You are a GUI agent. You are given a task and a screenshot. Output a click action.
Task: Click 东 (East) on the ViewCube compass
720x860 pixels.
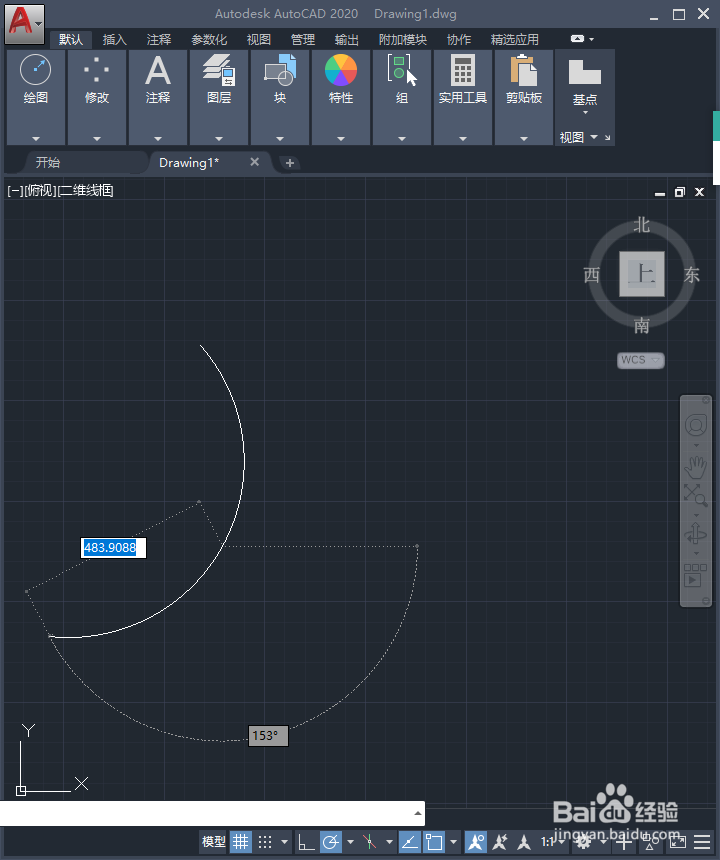[691, 274]
